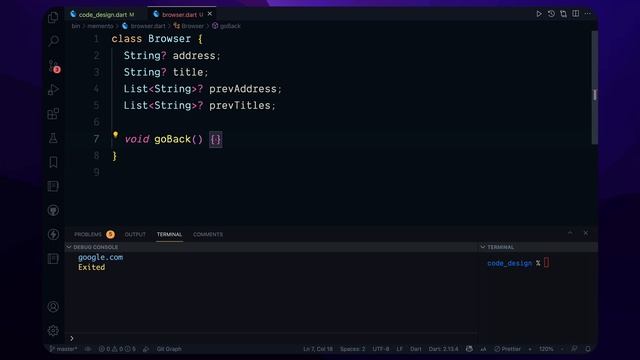This screenshot has width=640, height=360.
Task: Open errors and warnings count in status bar
Action: 117,349
